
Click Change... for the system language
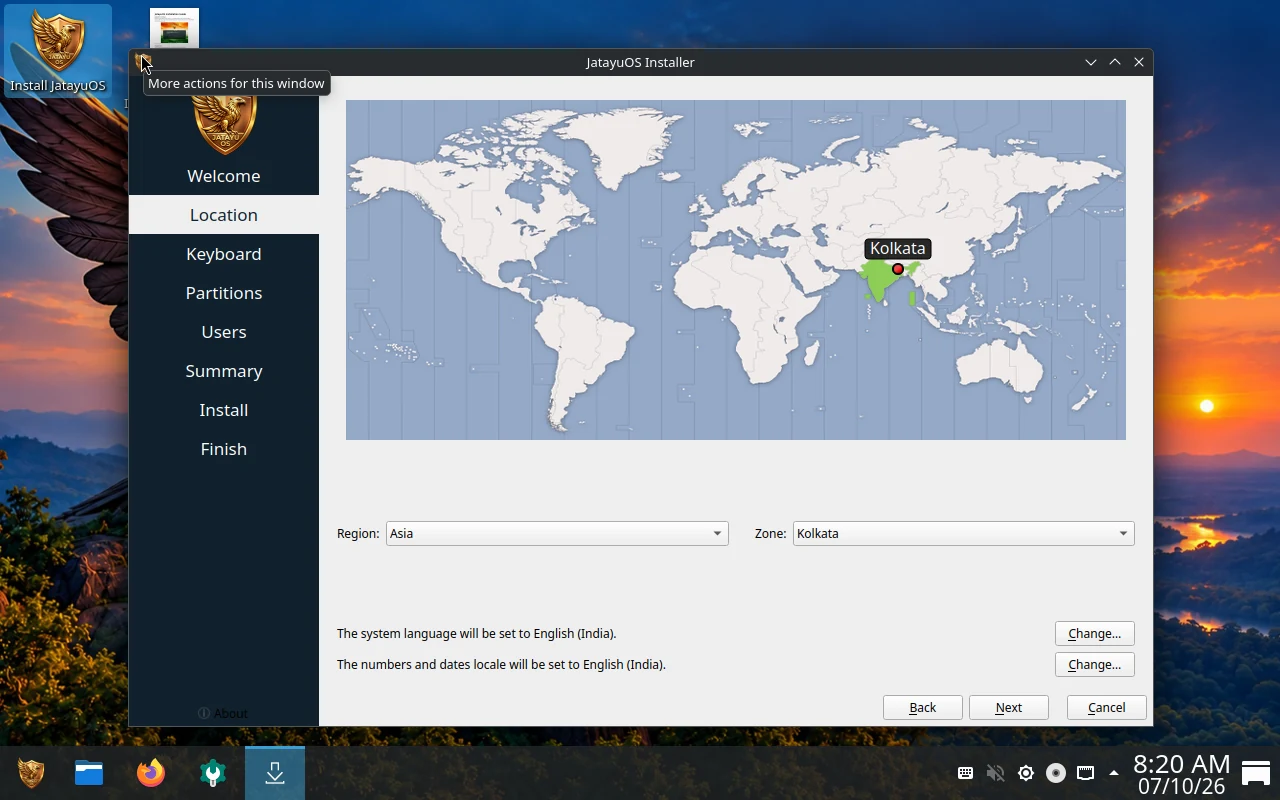click(1095, 633)
